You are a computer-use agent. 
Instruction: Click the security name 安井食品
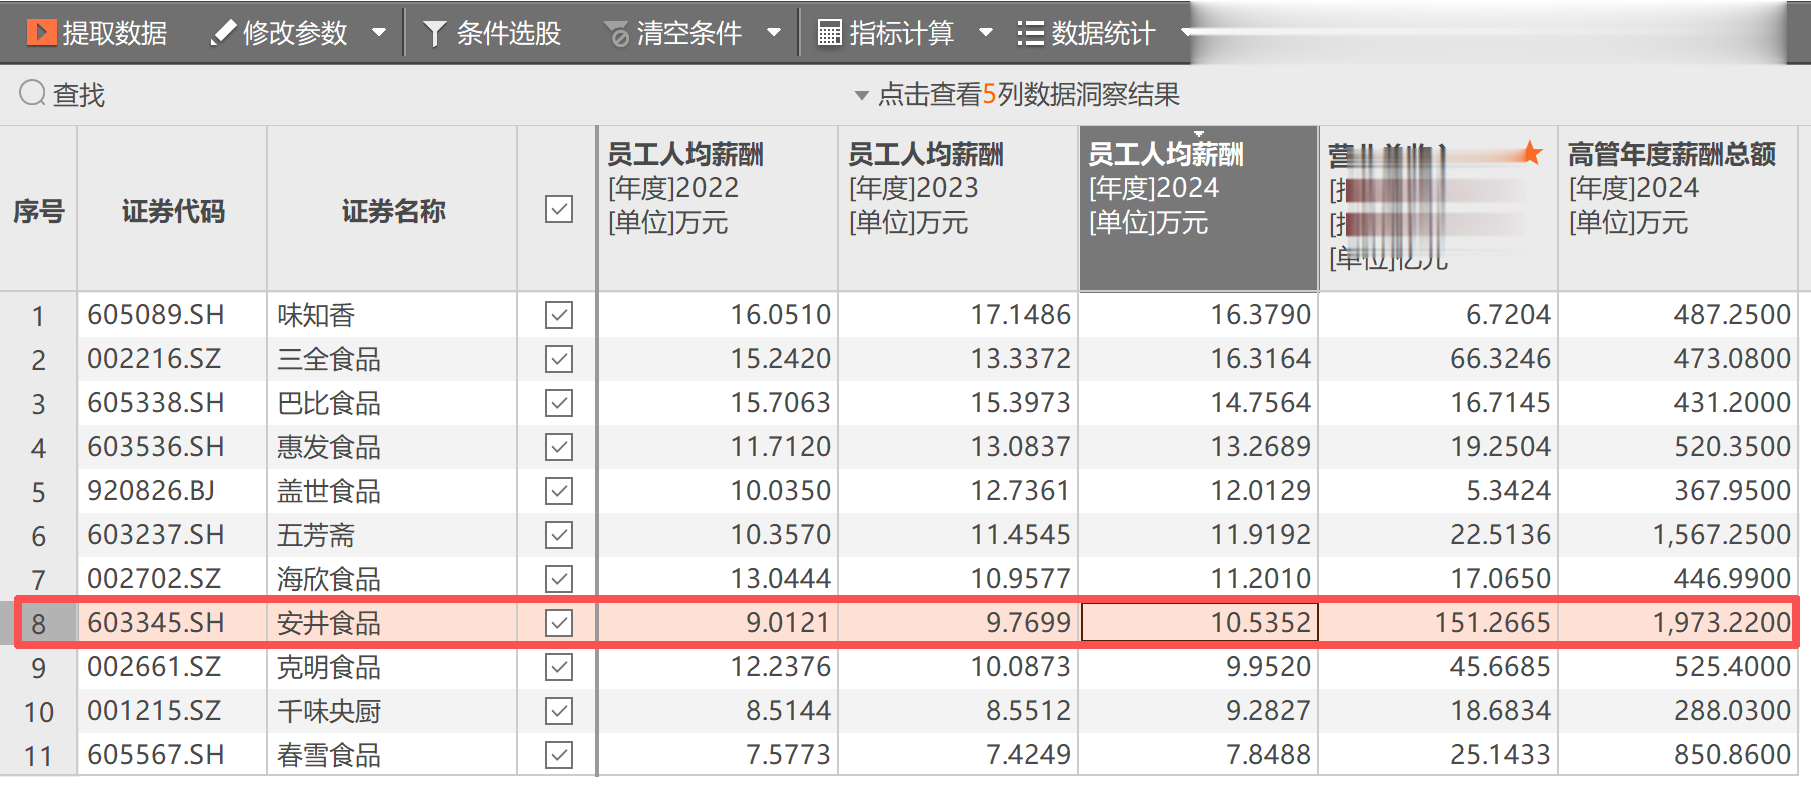point(329,623)
